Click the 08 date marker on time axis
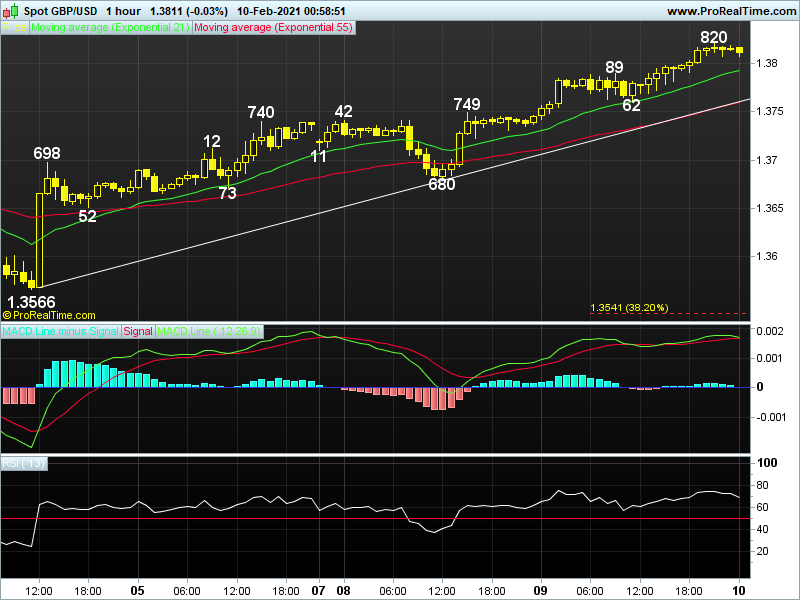800x600 pixels. tap(344, 590)
